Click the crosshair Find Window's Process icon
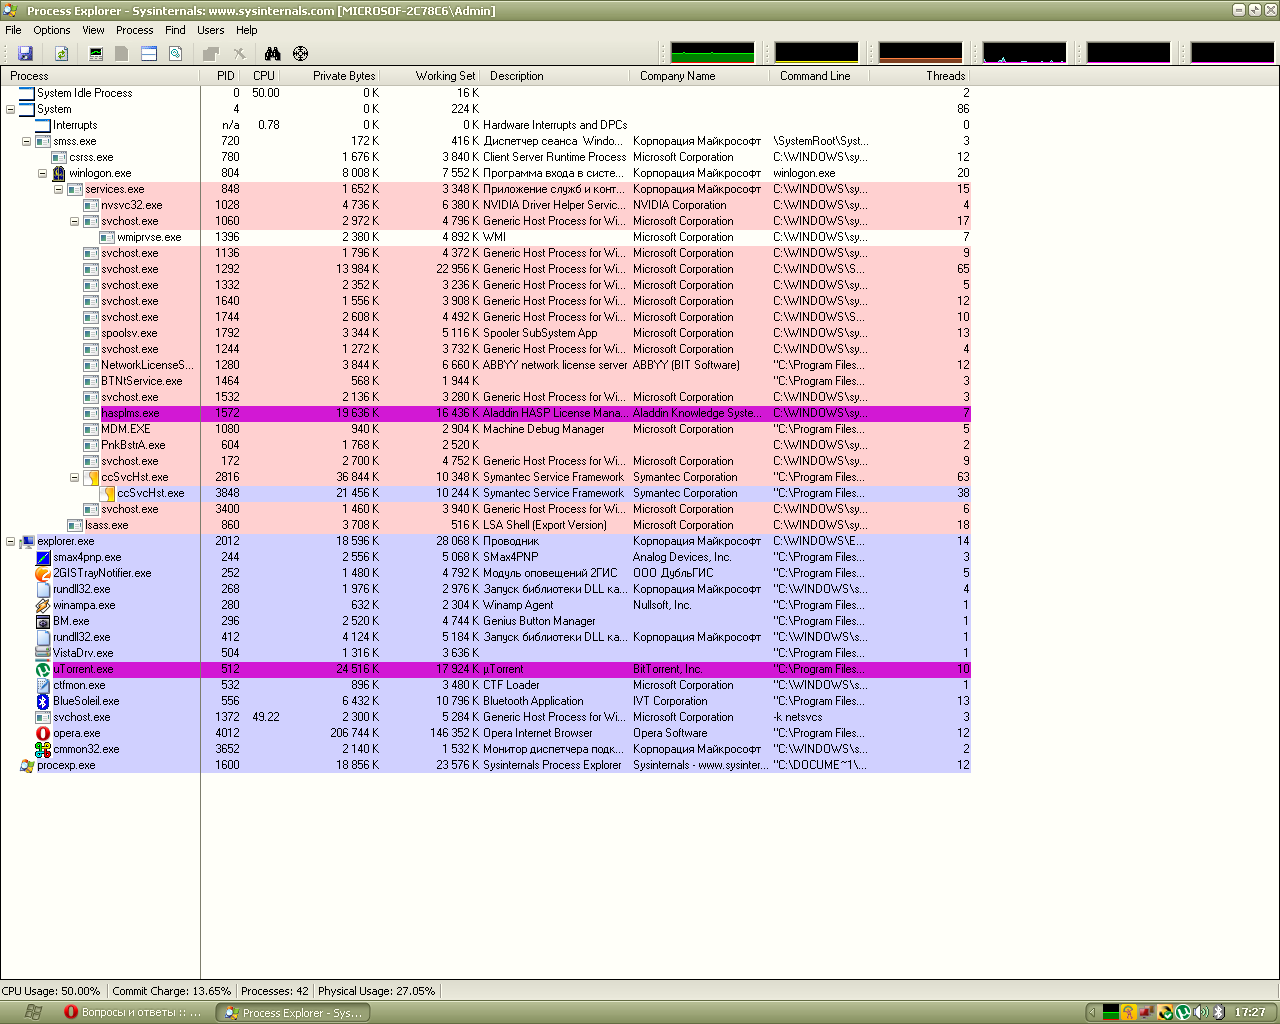Screen dimensions: 1280x1024 tap(300, 53)
